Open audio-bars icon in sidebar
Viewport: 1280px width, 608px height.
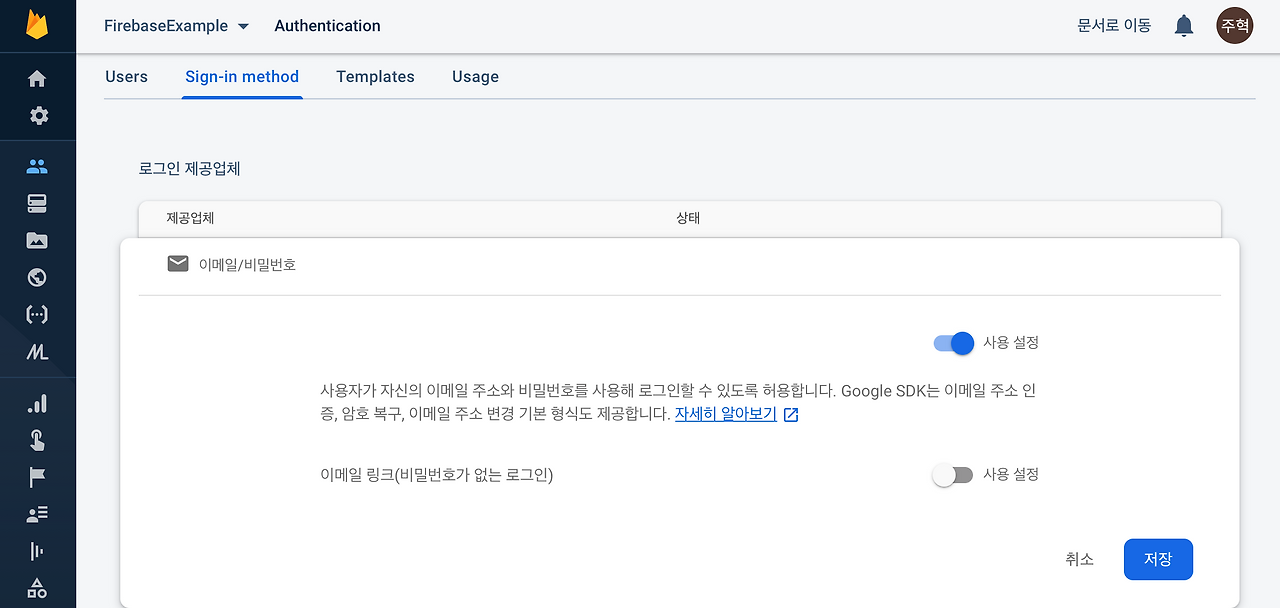[37, 551]
